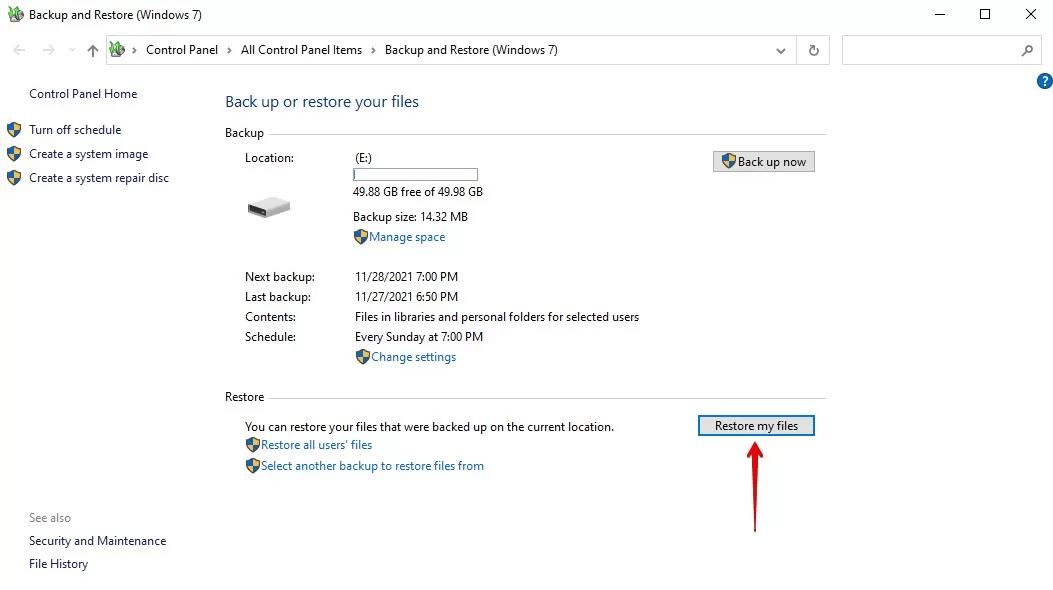Click the 'Files in libraries and personal folders' text
This screenshot has width=1053, height=590.
pos(497,317)
